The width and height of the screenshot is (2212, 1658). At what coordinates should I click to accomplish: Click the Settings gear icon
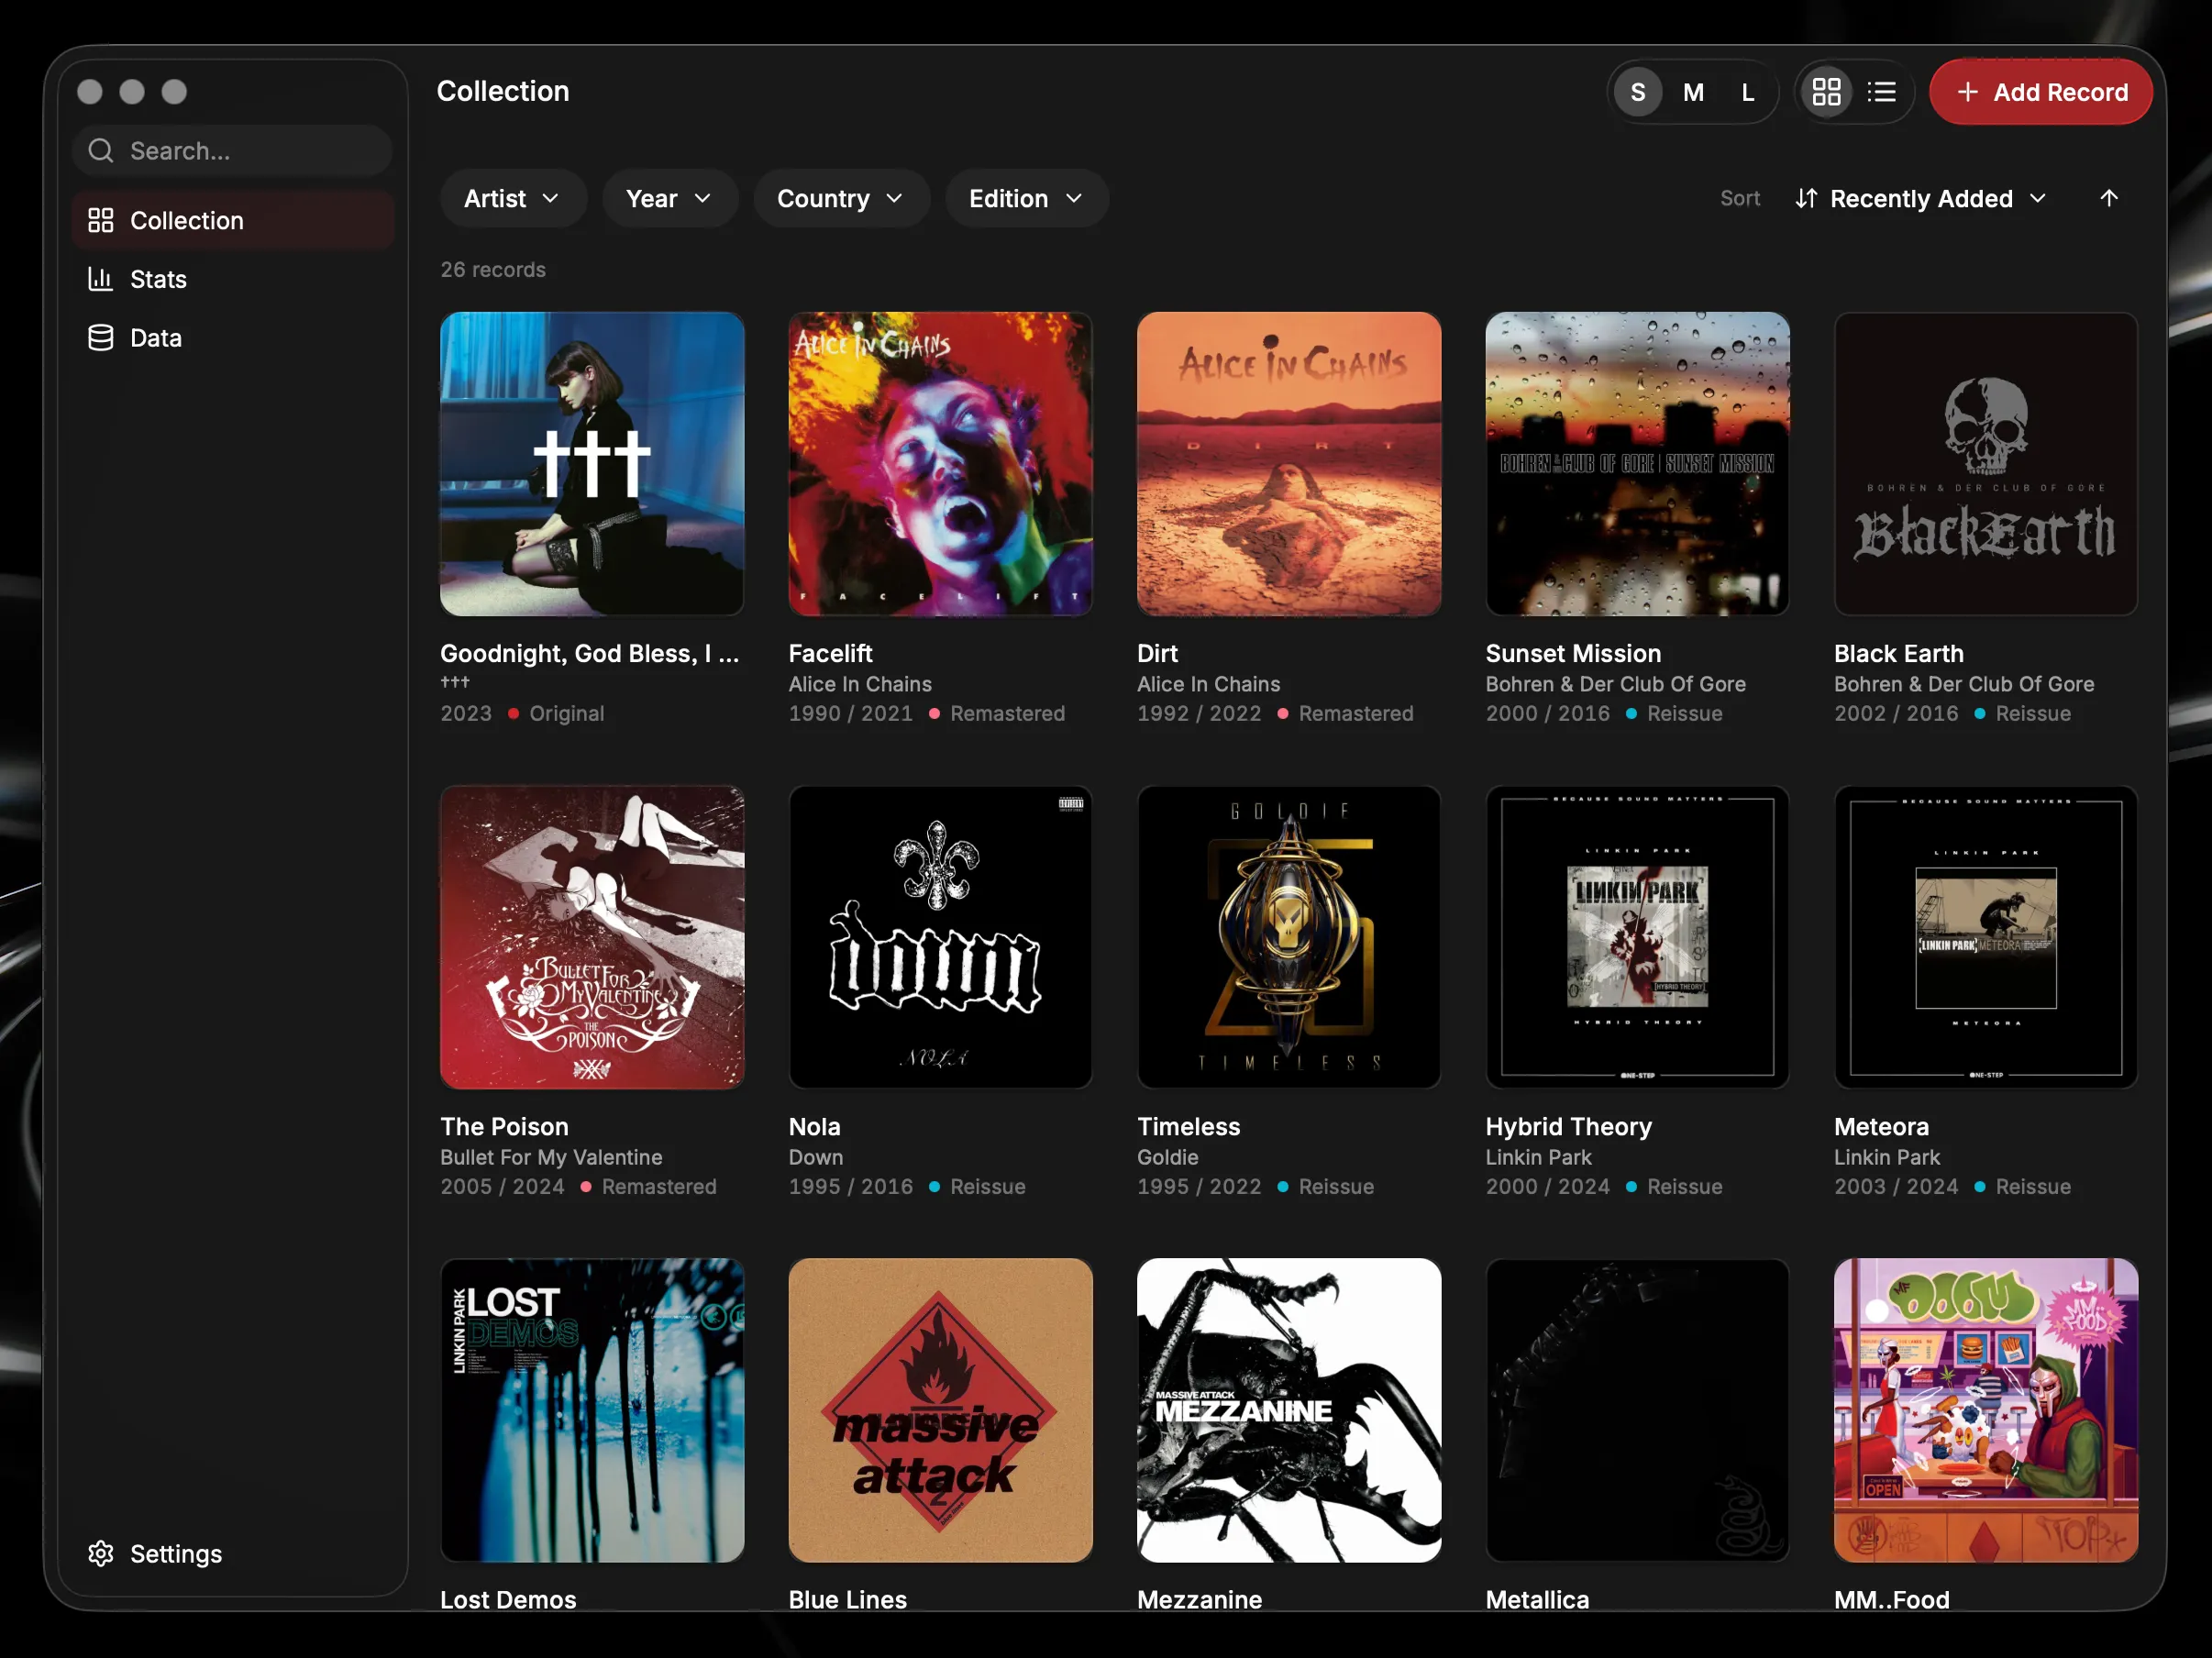(x=101, y=1553)
